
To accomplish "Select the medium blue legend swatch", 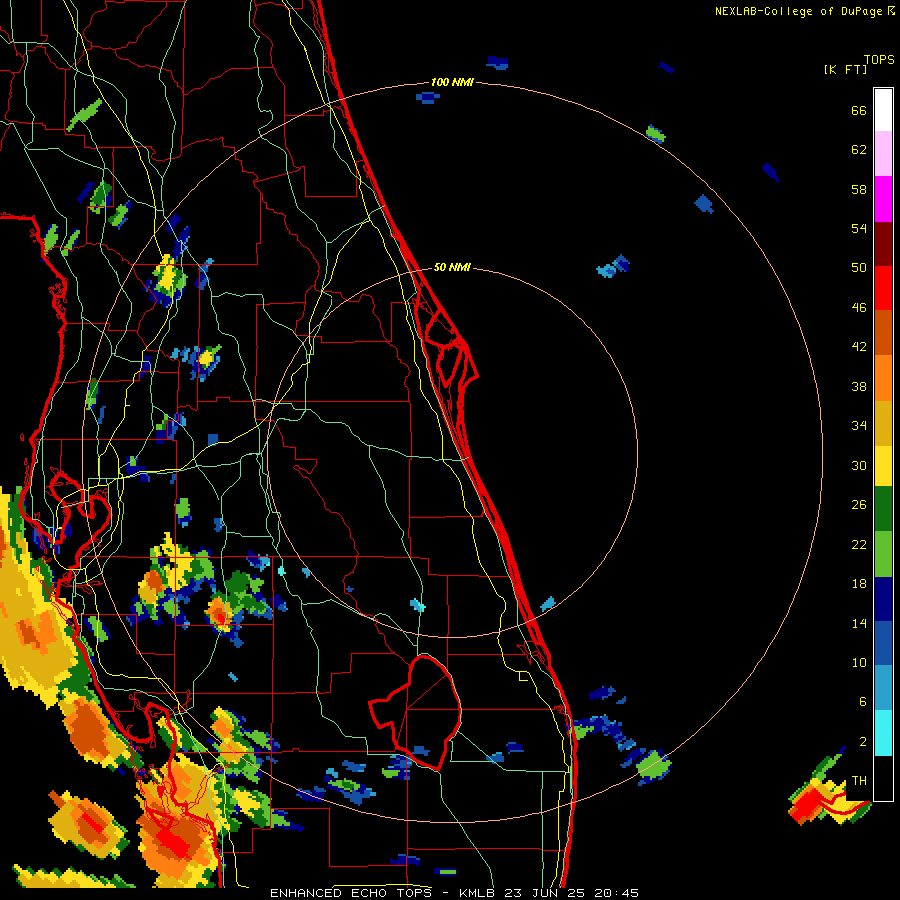I will [883, 643].
